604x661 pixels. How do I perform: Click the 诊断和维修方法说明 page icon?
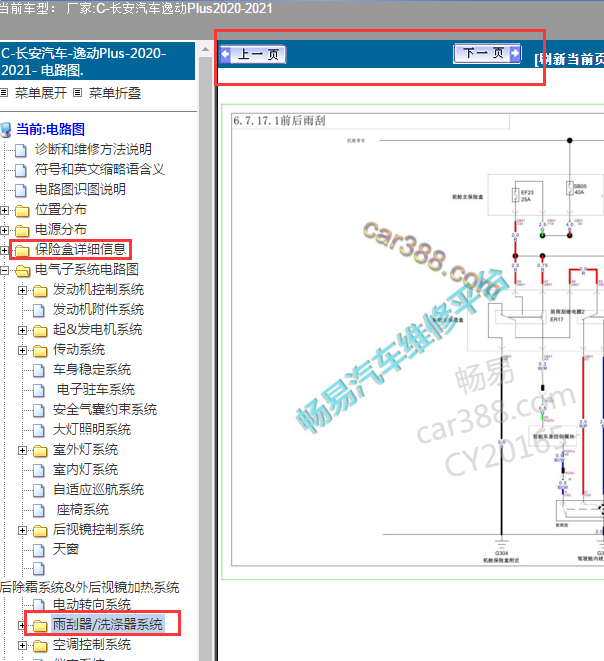tap(21, 150)
